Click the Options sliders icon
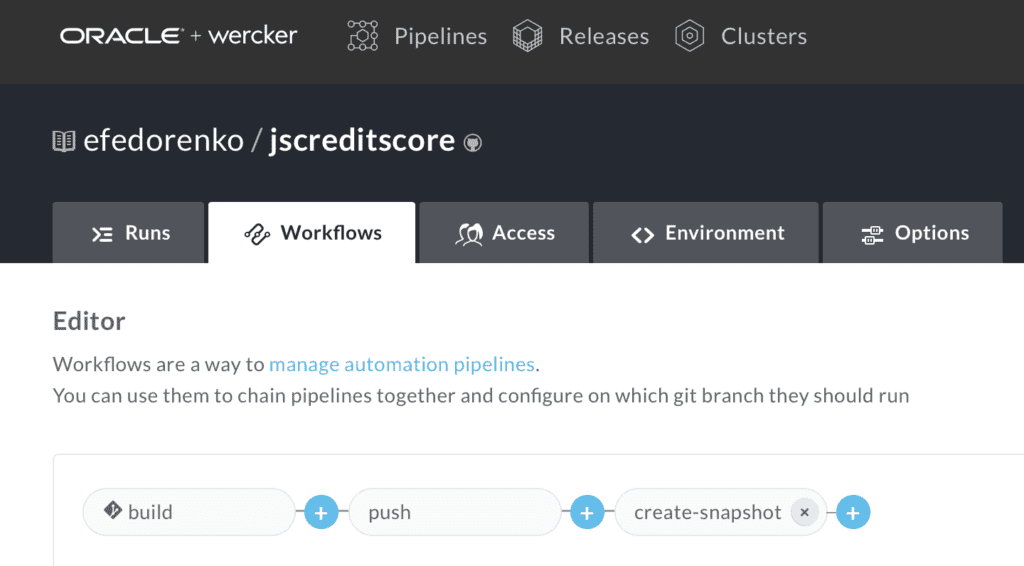Screen dimensions: 1024x566 coord(872,235)
